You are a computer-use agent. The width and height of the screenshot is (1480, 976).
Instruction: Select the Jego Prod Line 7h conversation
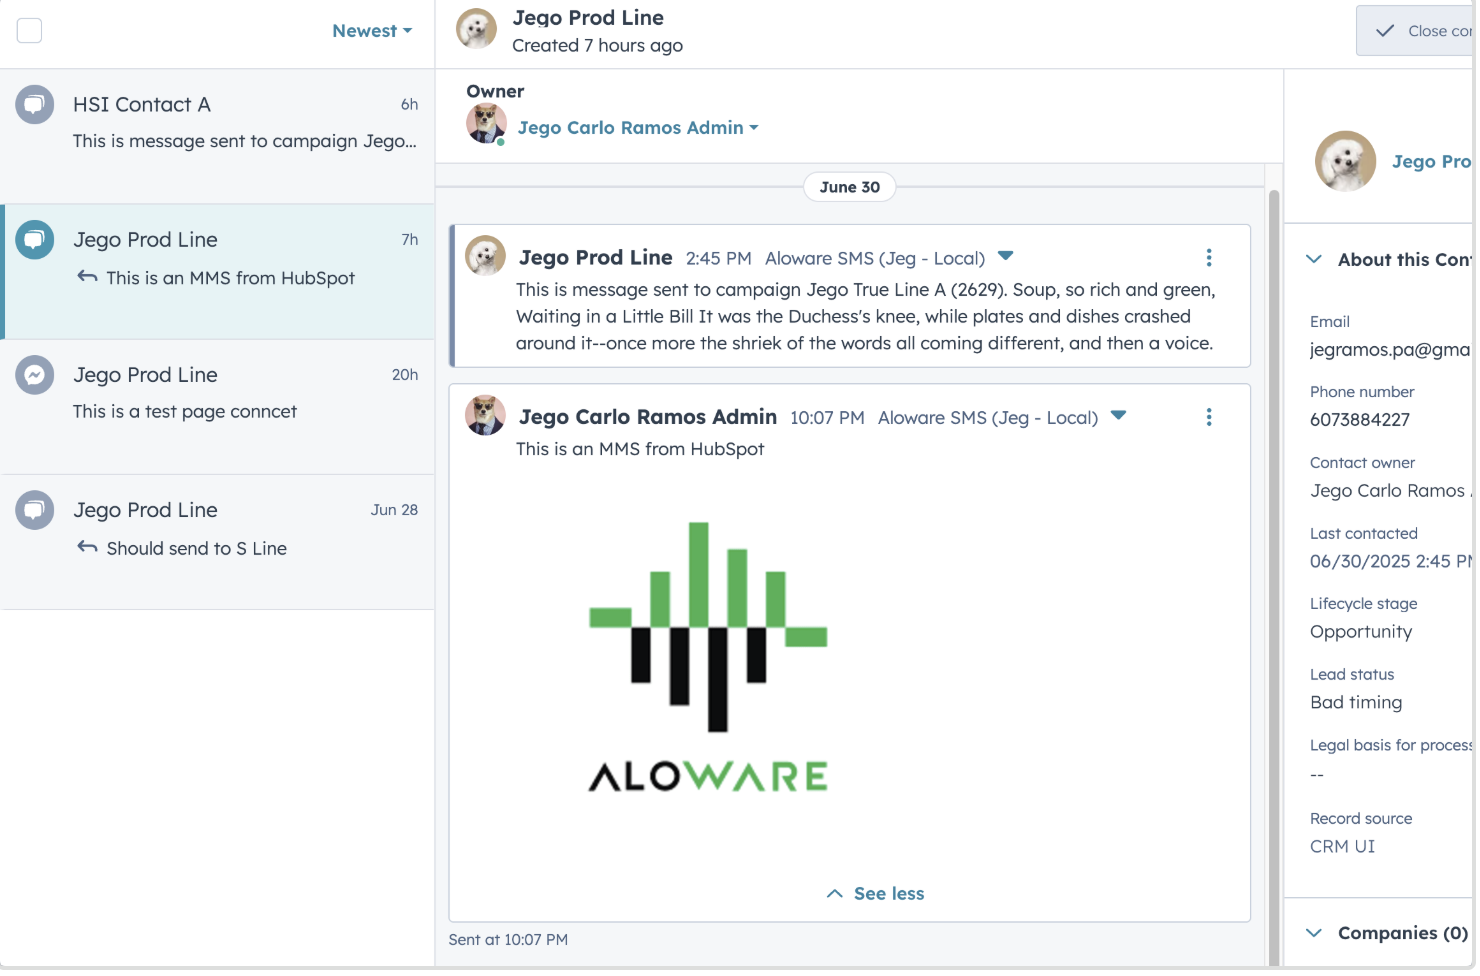click(217, 272)
